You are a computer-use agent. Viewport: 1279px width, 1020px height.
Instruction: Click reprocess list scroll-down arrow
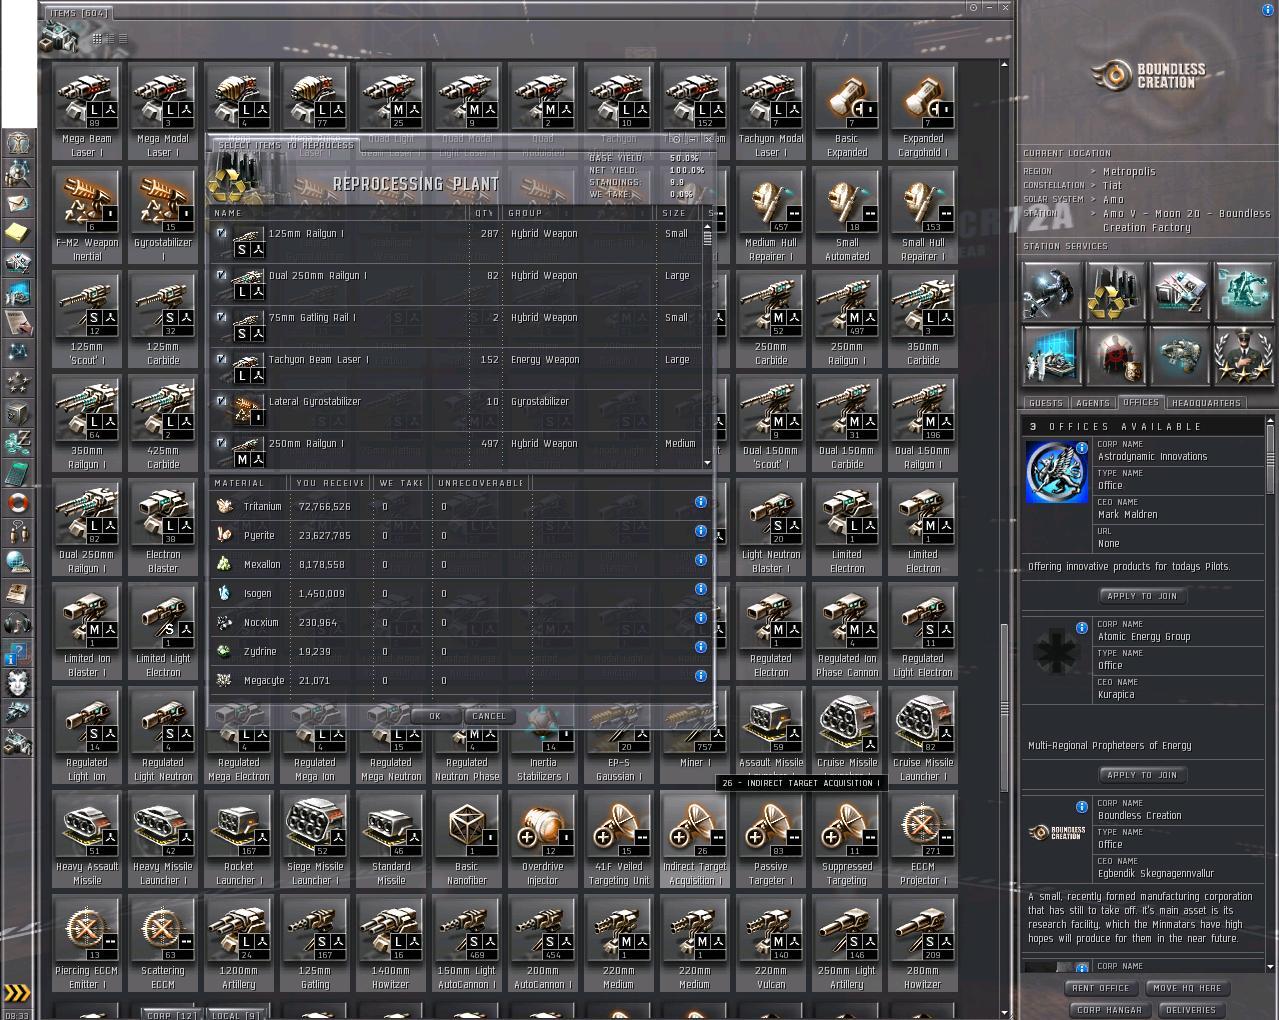point(707,463)
